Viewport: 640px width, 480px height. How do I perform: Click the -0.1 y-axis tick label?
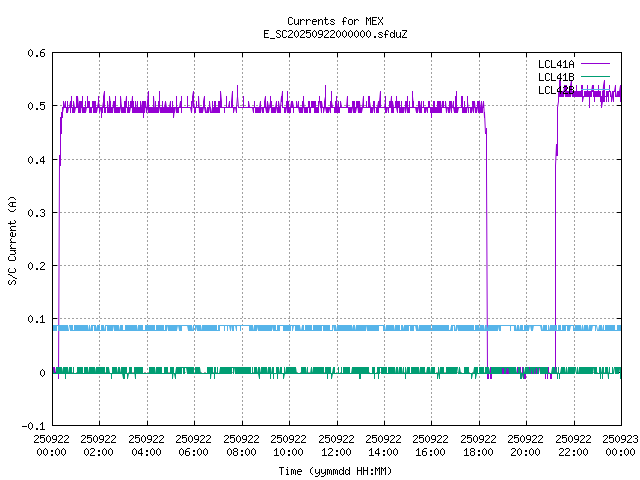[31, 426]
